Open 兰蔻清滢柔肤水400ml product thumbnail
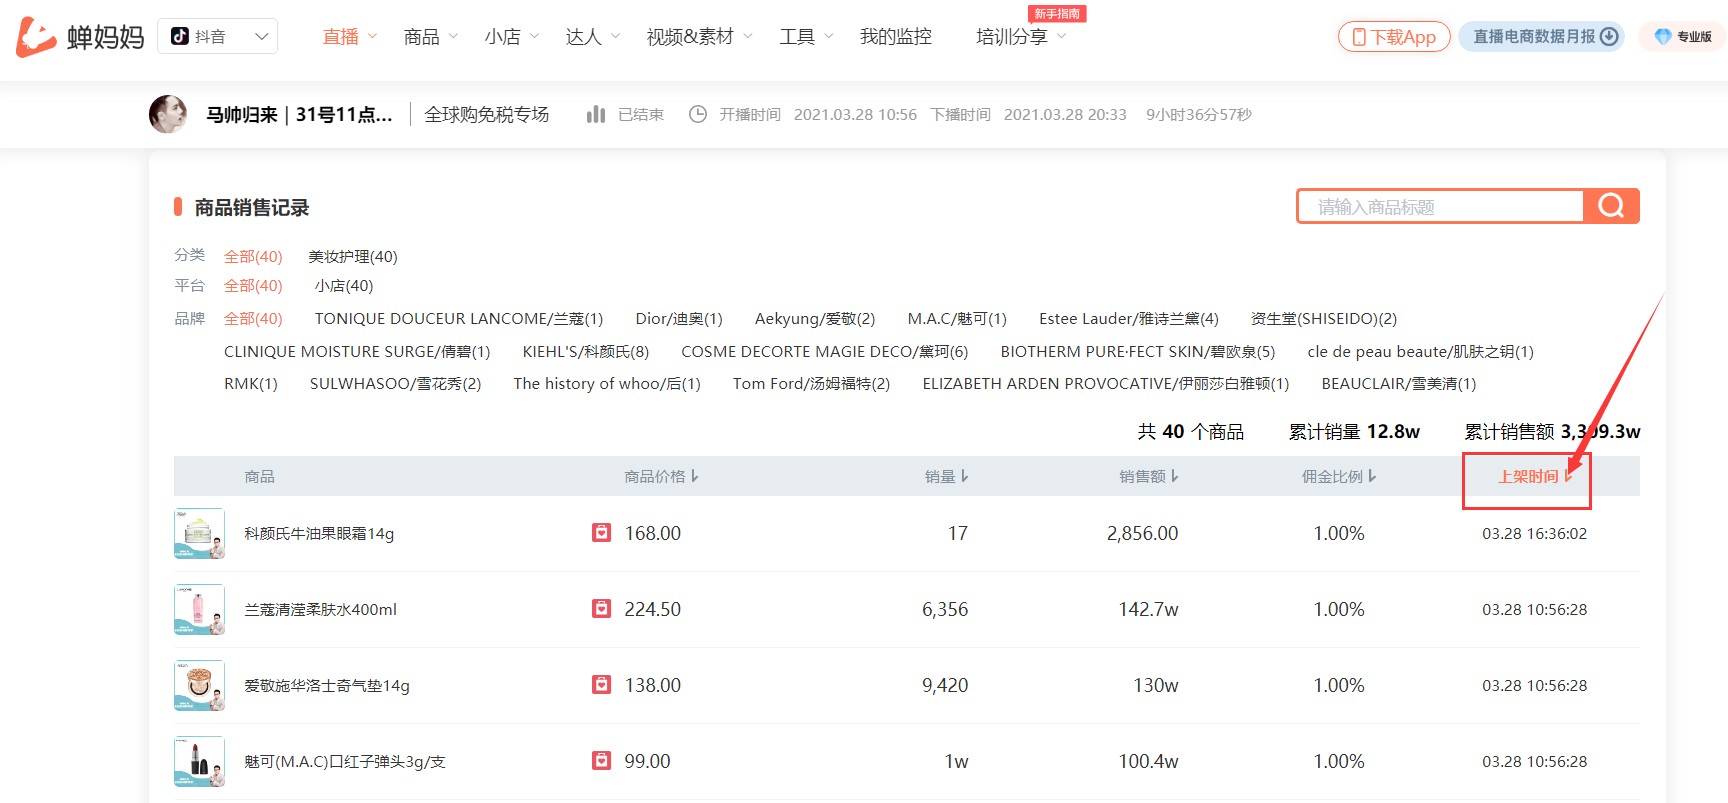This screenshot has width=1728, height=803. [x=199, y=610]
